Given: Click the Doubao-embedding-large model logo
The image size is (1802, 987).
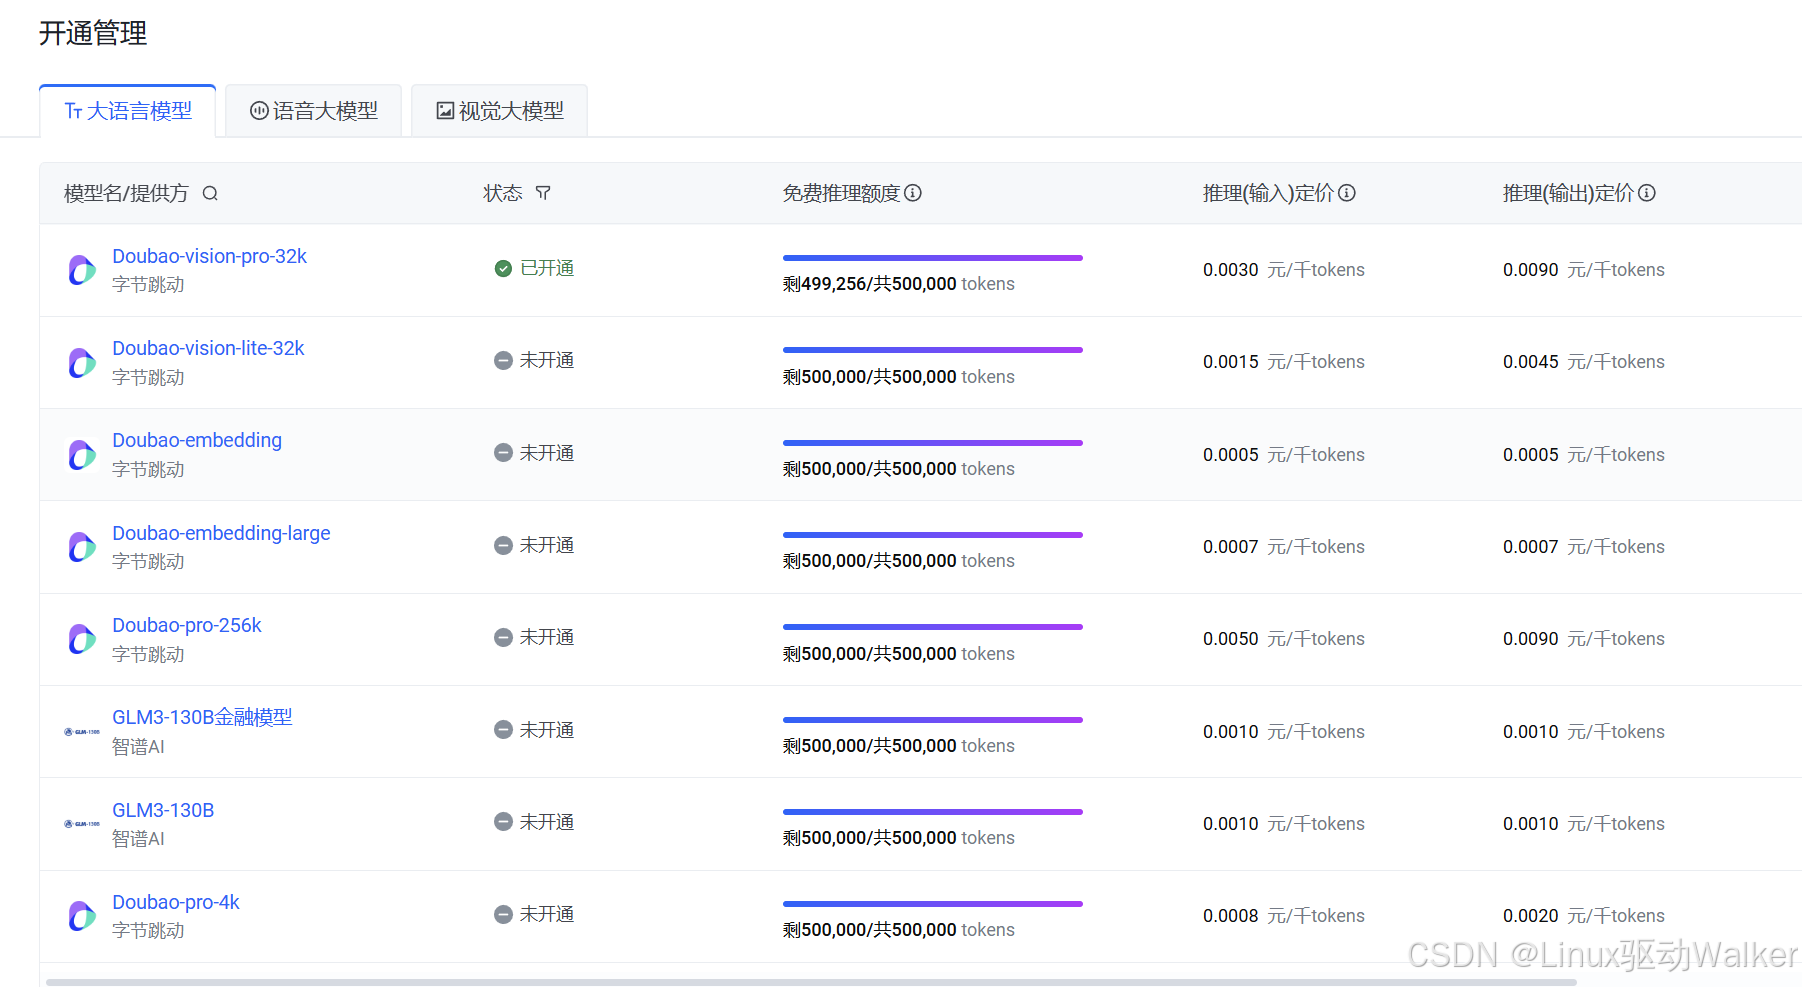Looking at the screenshot, I should click(x=82, y=547).
